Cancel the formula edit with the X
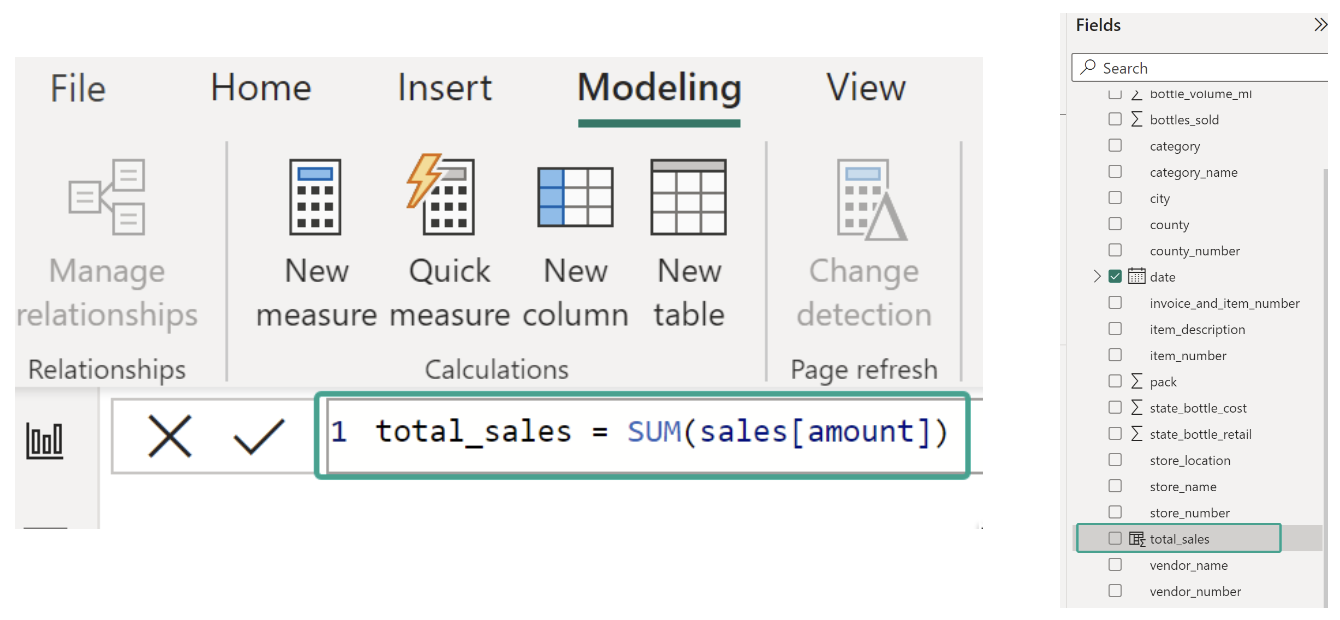 pos(171,435)
